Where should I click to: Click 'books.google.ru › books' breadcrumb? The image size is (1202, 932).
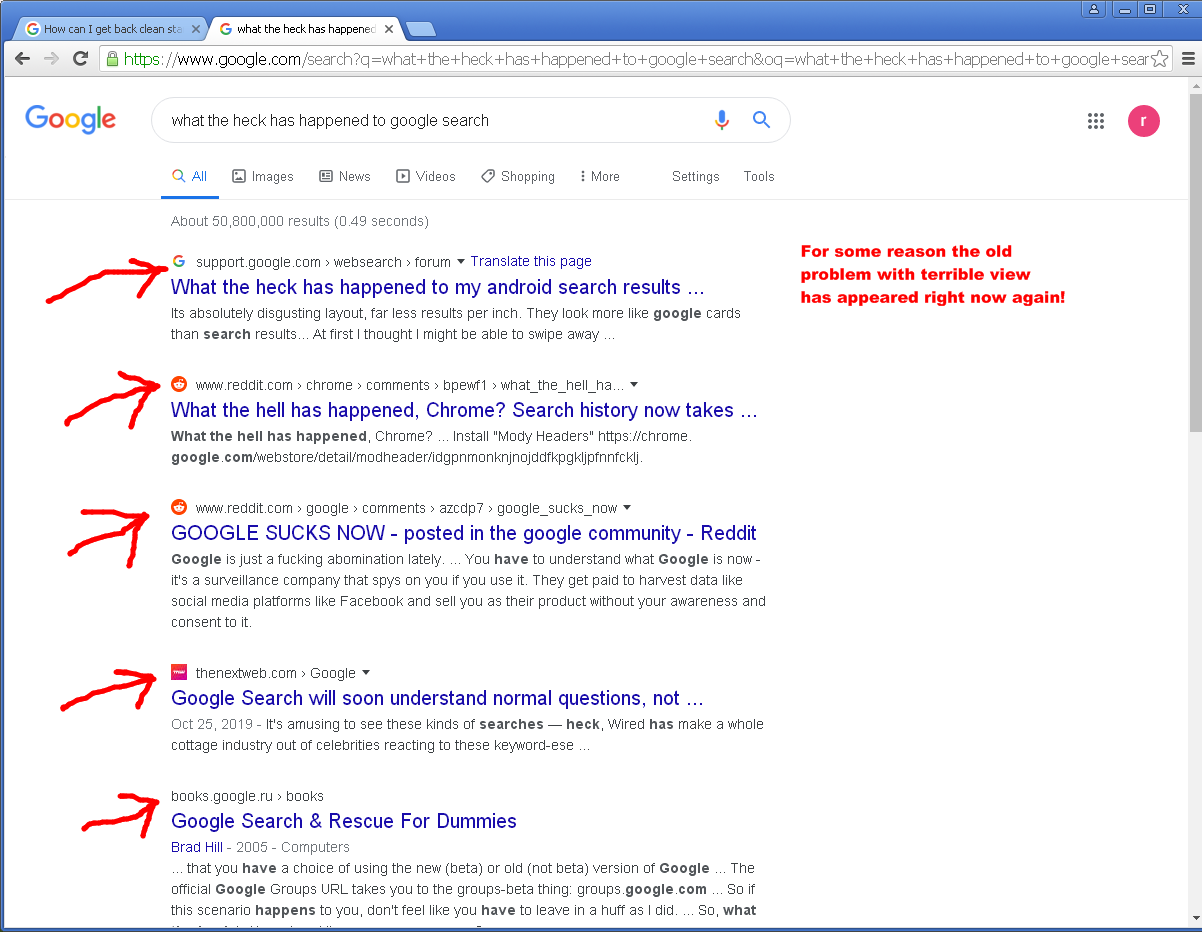point(247,796)
